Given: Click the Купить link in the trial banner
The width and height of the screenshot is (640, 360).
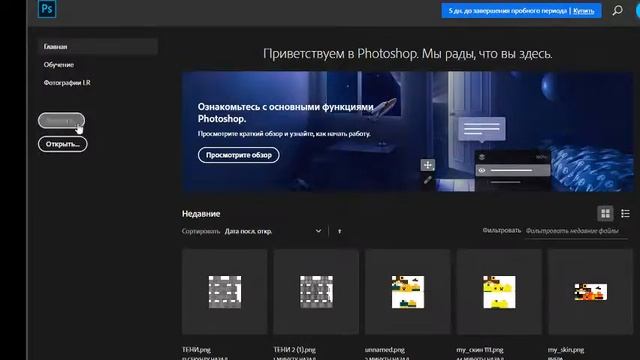Looking at the screenshot, I should click(x=583, y=11).
